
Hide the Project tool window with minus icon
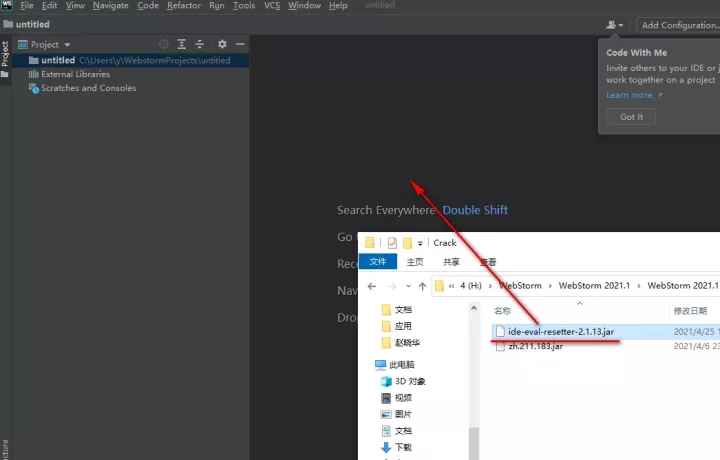[x=238, y=45]
